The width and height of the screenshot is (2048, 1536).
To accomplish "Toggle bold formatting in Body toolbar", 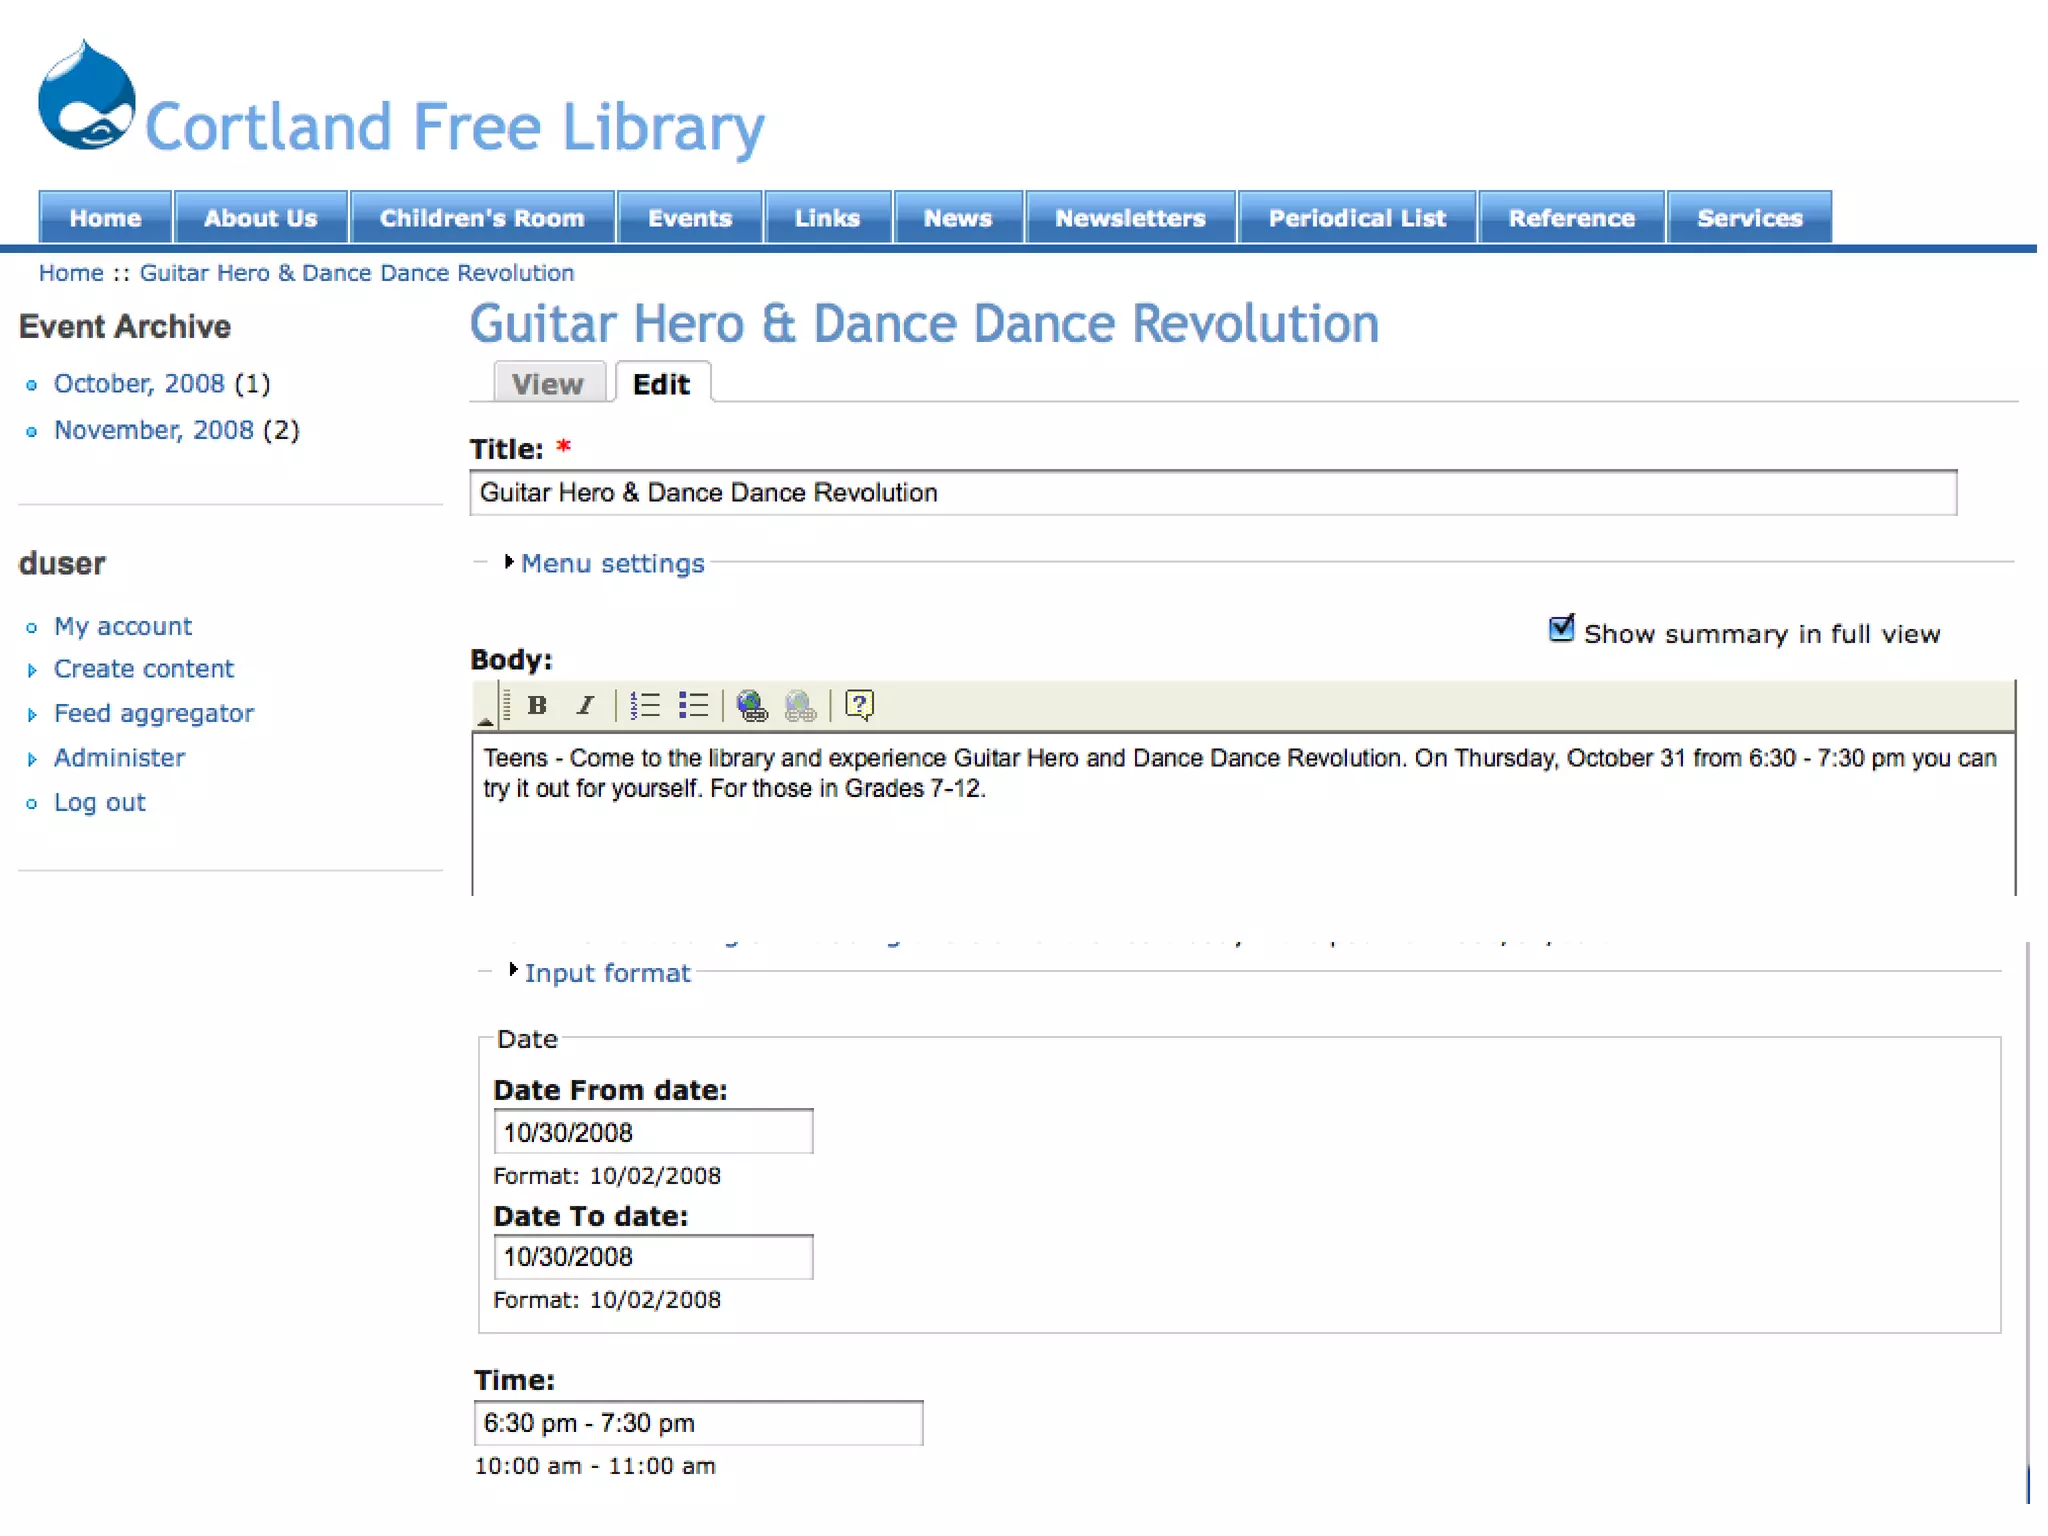I will 537,706.
